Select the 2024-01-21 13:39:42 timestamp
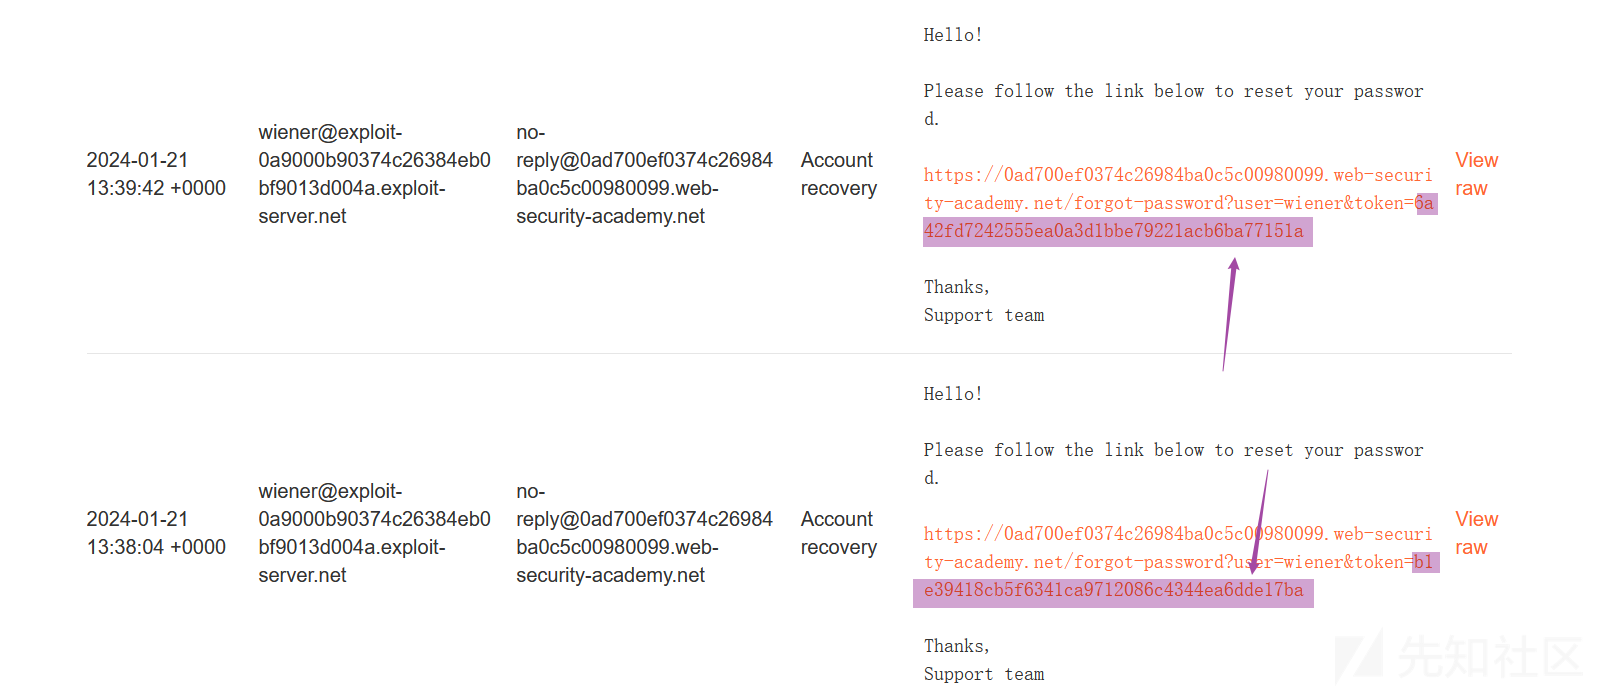Image resolution: width=1604 pixels, height=691 pixels. pos(156,174)
